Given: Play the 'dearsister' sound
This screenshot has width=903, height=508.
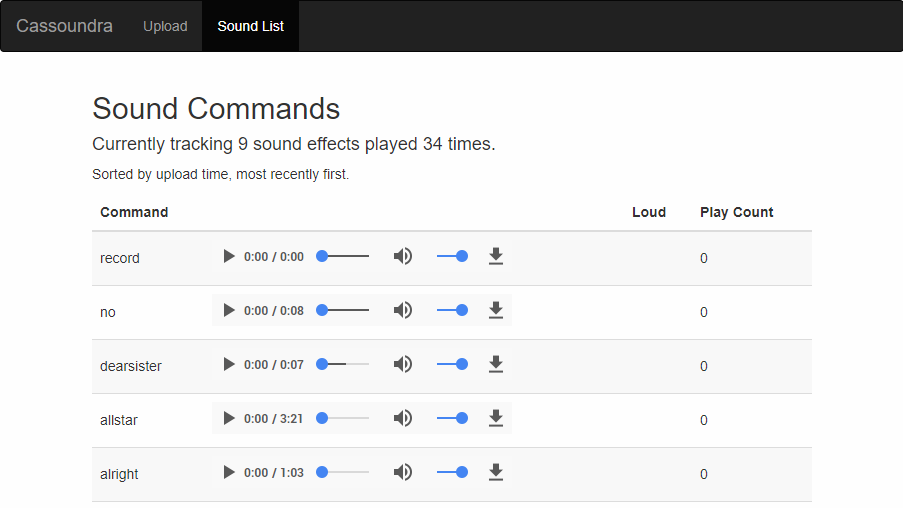Looking at the screenshot, I should click(x=229, y=364).
